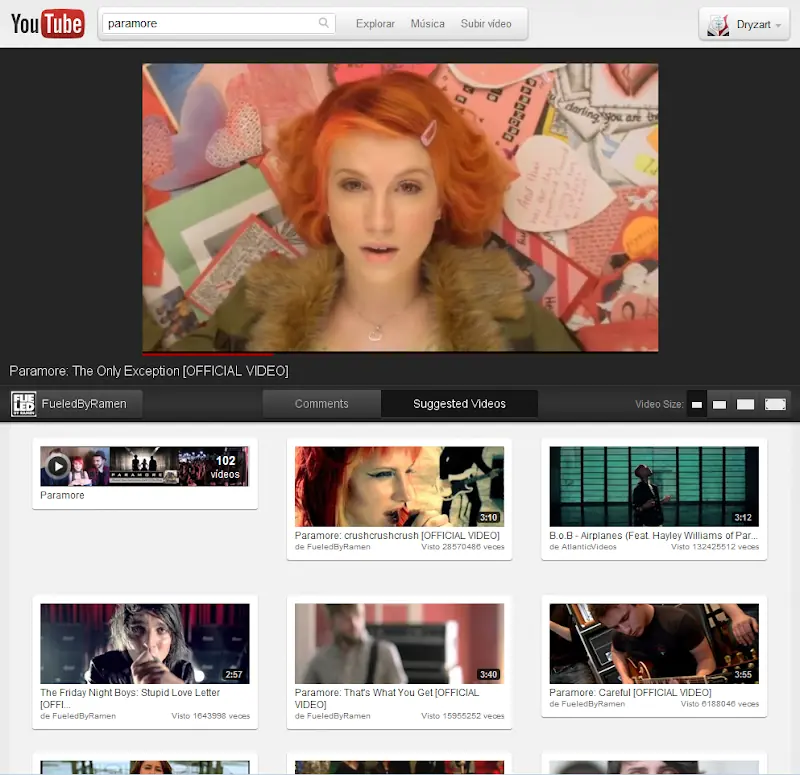Screen dimensions: 800x775
Task: Switch to the Comments tab
Action: [x=321, y=404]
